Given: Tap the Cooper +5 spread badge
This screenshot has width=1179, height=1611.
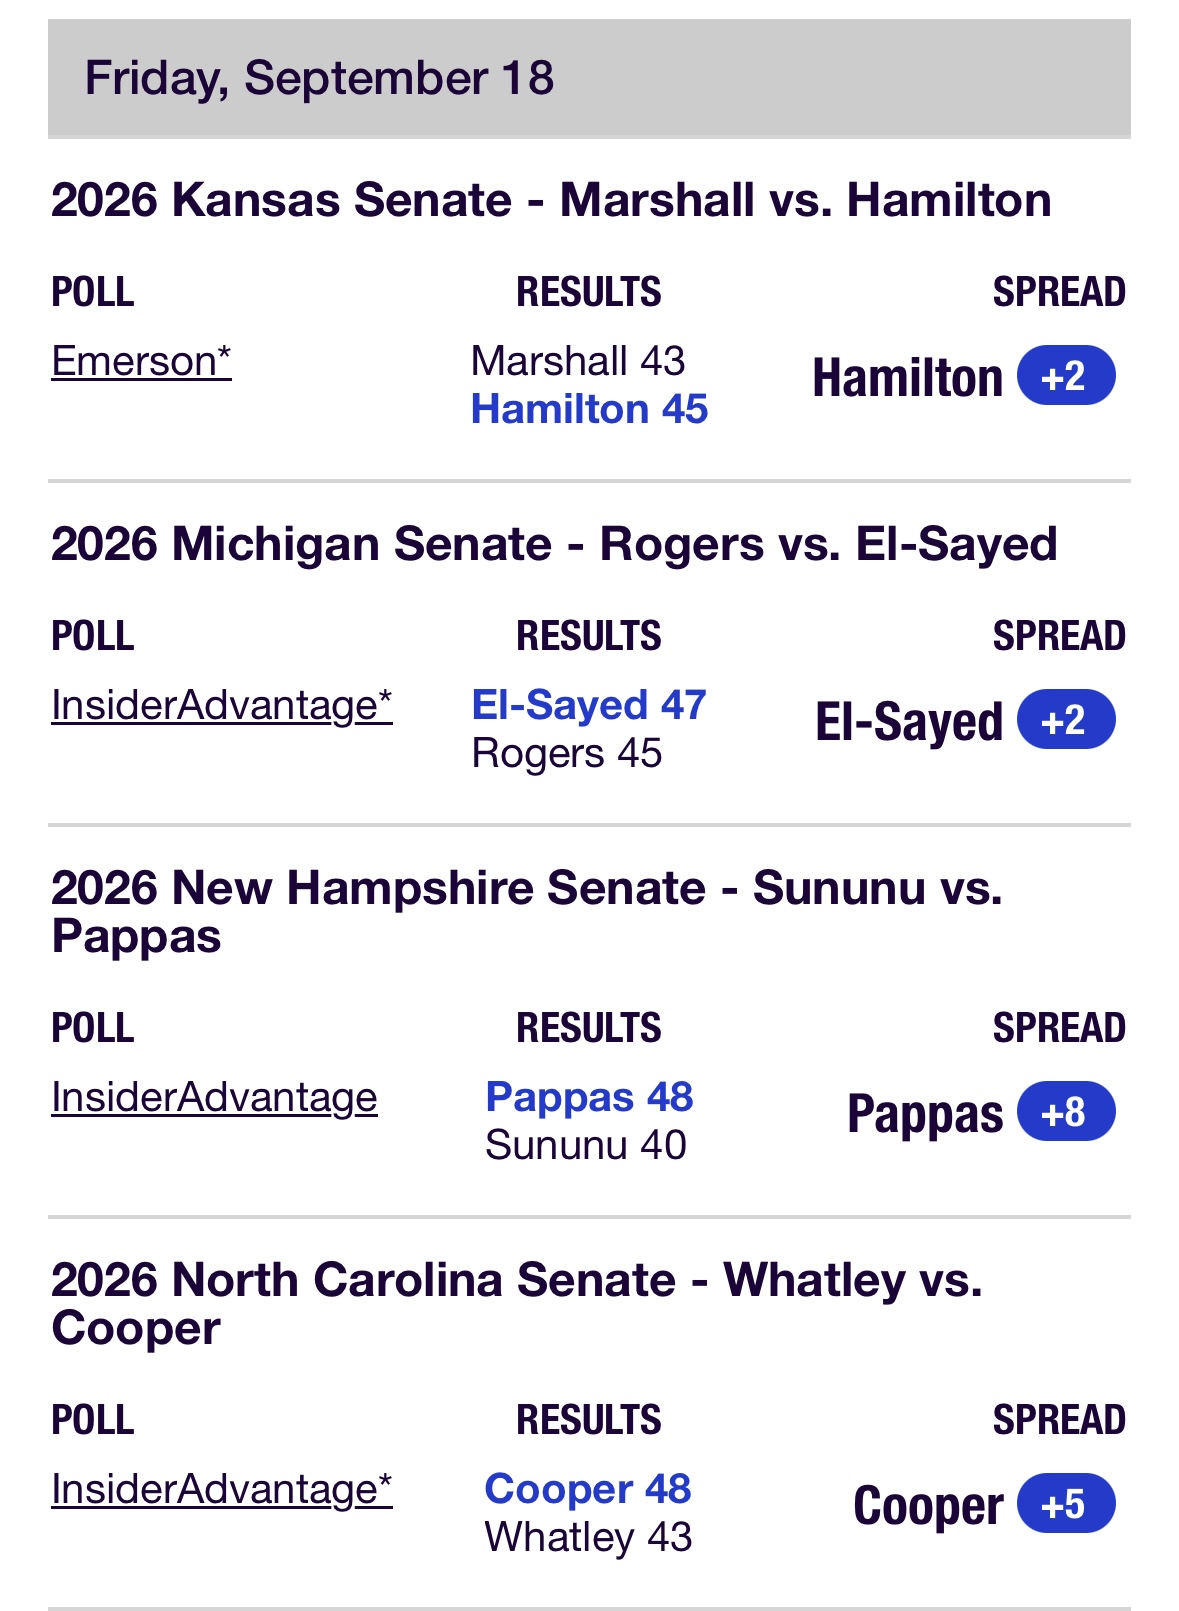Looking at the screenshot, I should coord(1066,1504).
